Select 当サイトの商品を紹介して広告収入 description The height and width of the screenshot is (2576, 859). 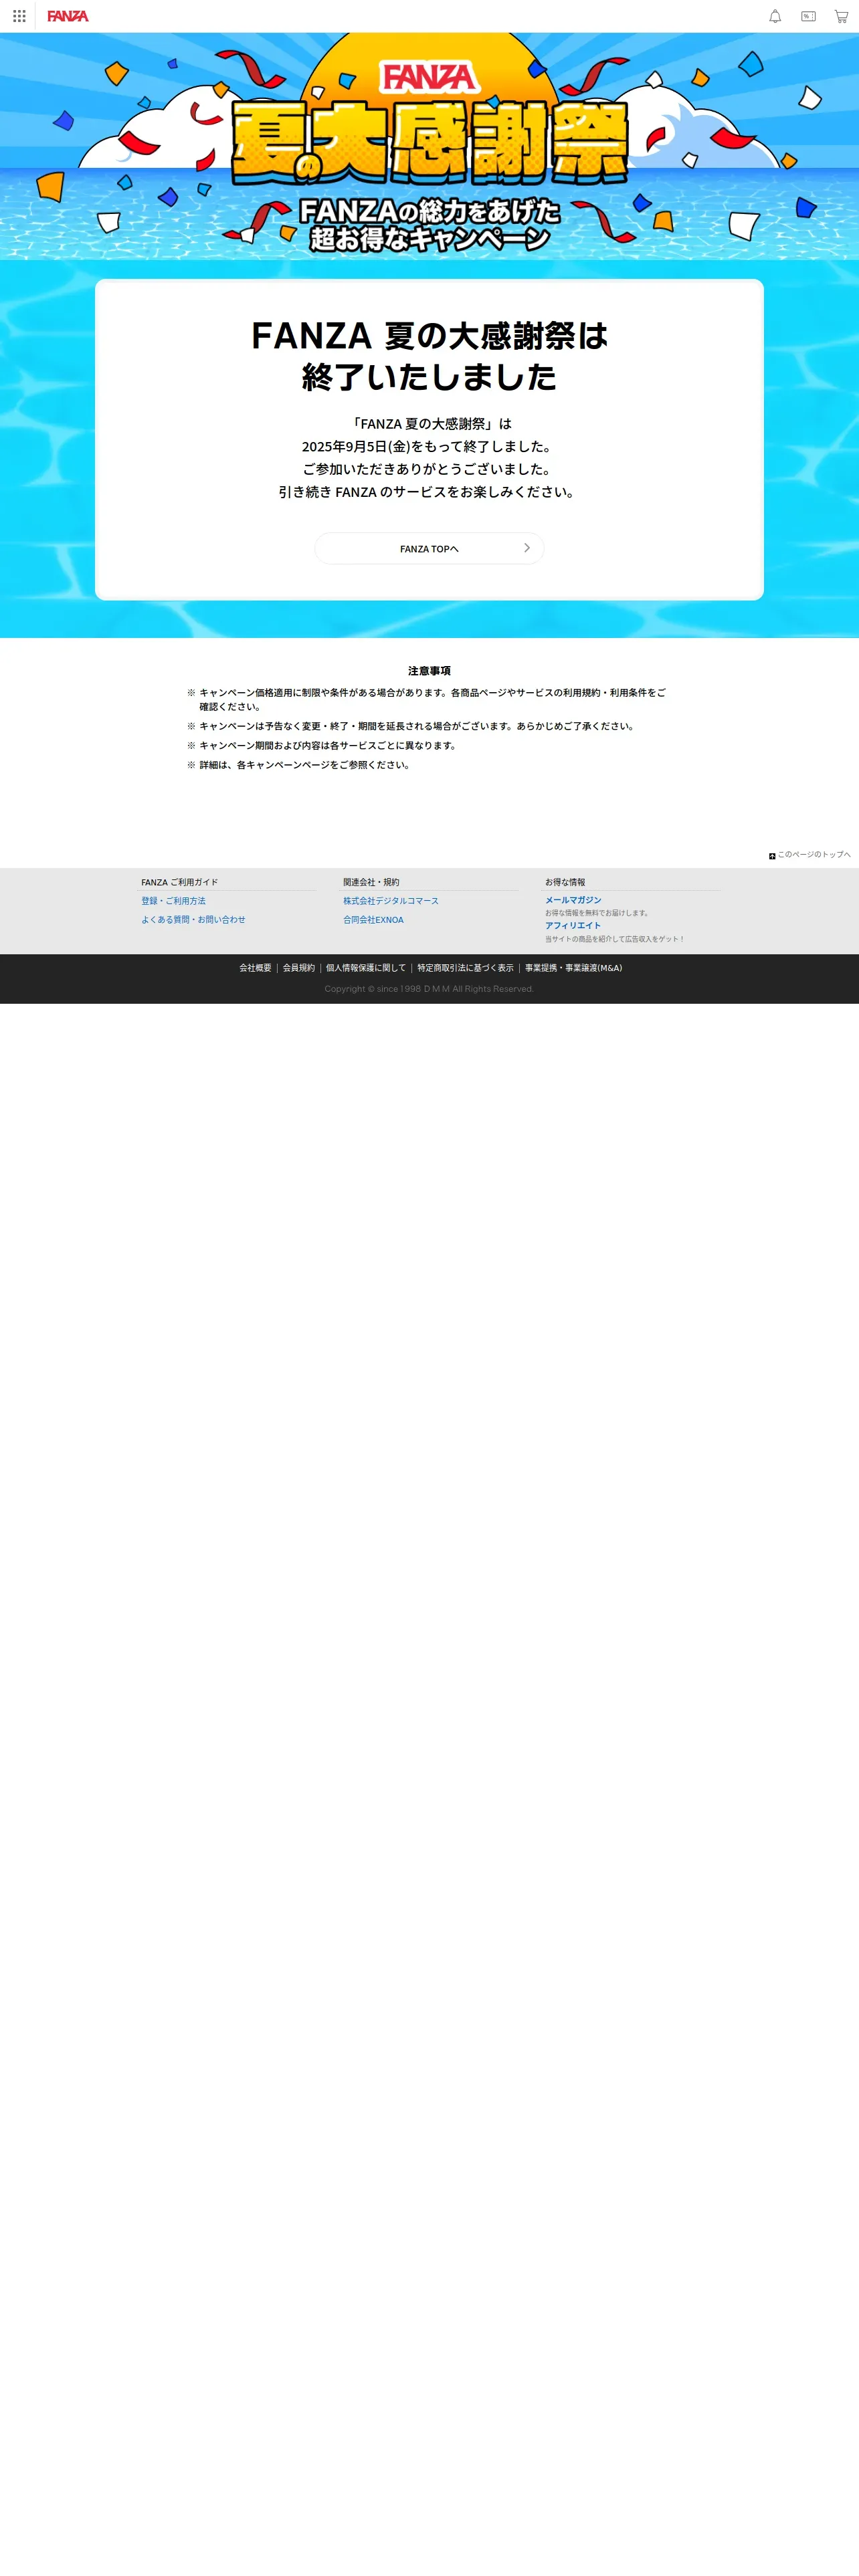tap(615, 939)
